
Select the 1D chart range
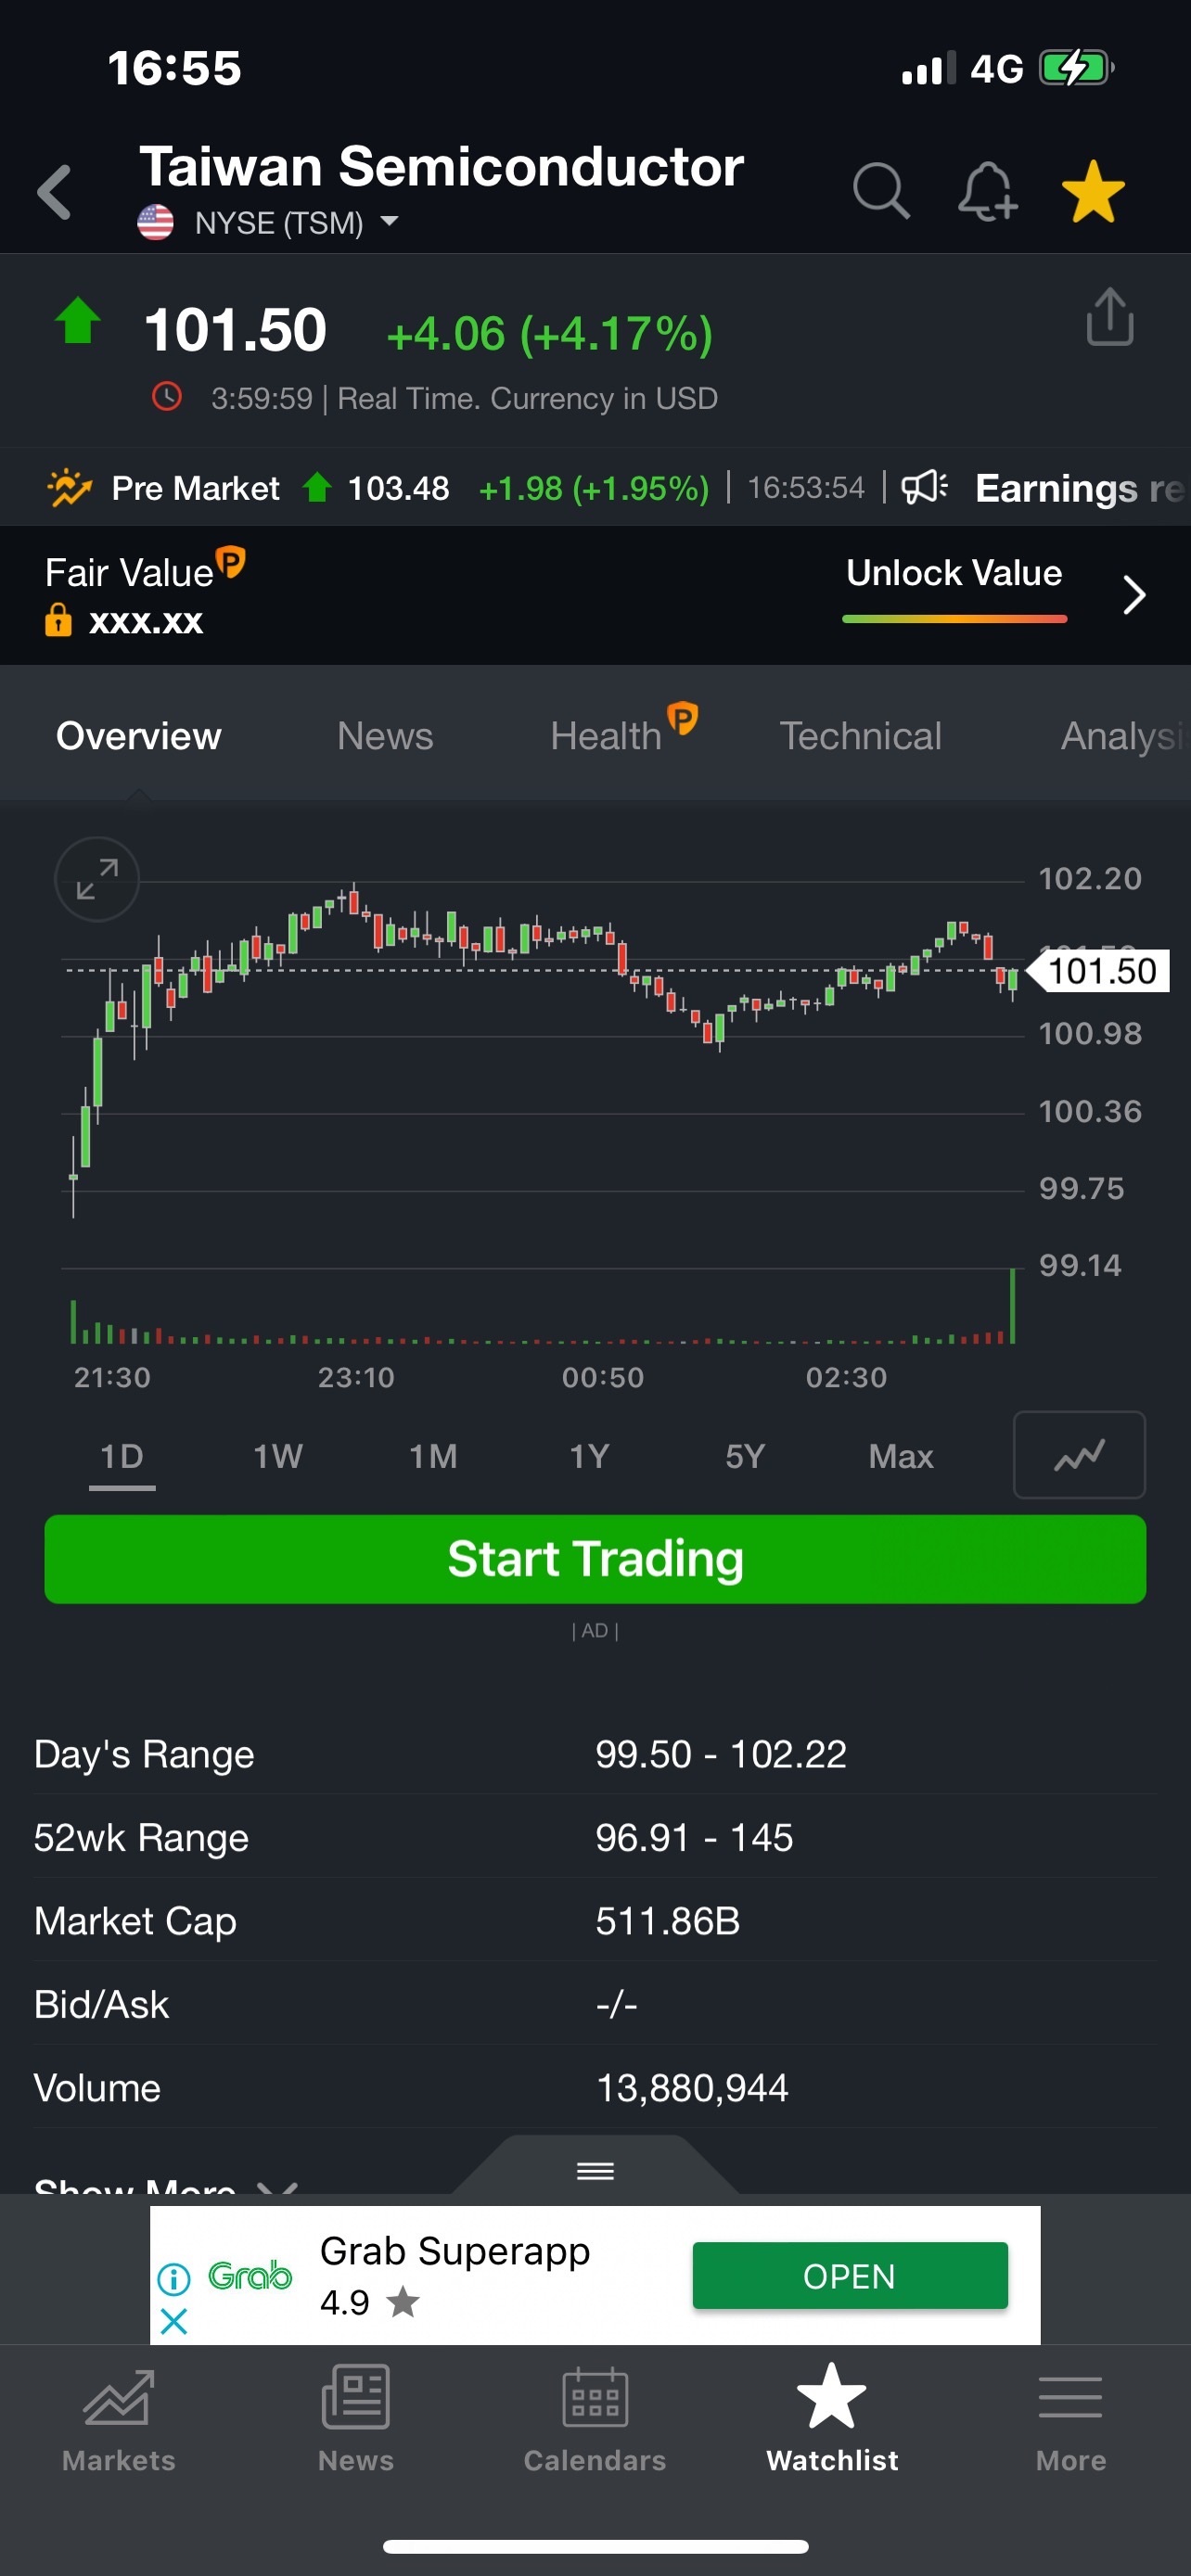pos(122,1456)
